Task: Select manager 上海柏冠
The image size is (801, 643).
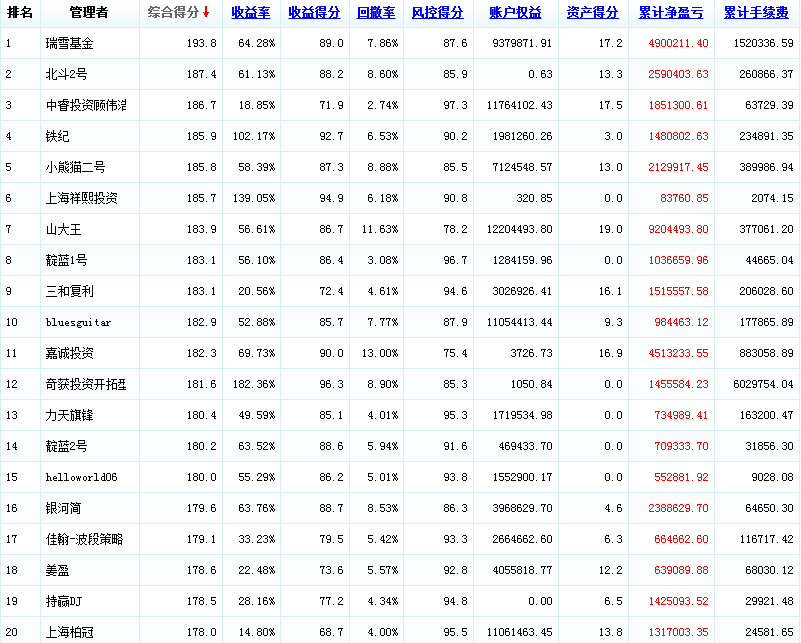Action: (x=69, y=632)
